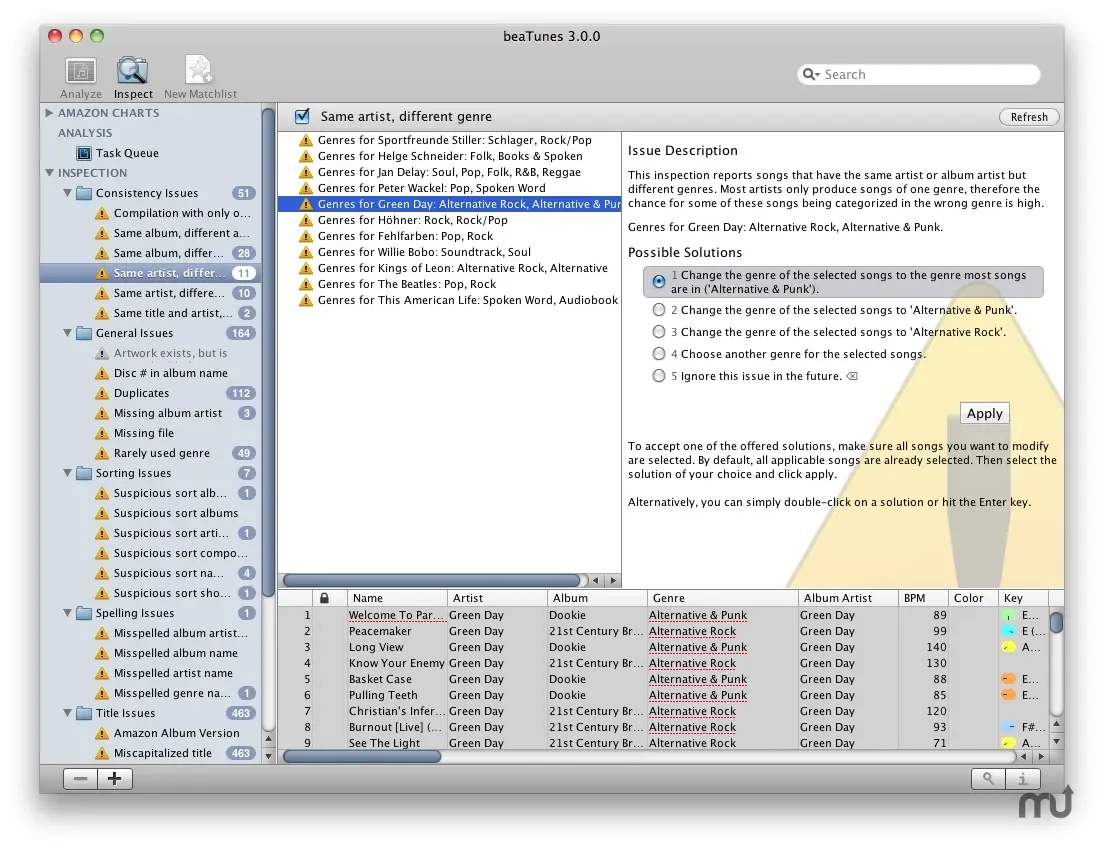The height and width of the screenshot is (848, 1104).
Task: Click the Apply button
Action: [984, 413]
